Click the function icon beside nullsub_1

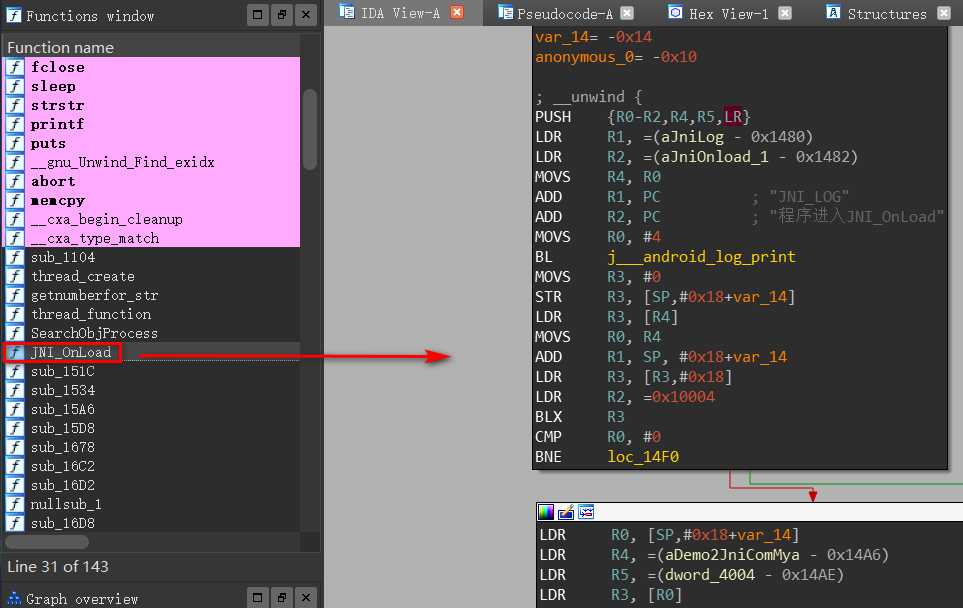(15, 505)
